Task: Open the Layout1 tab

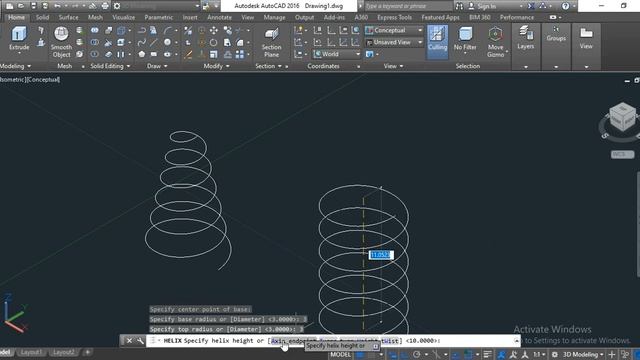Action: click(31, 352)
